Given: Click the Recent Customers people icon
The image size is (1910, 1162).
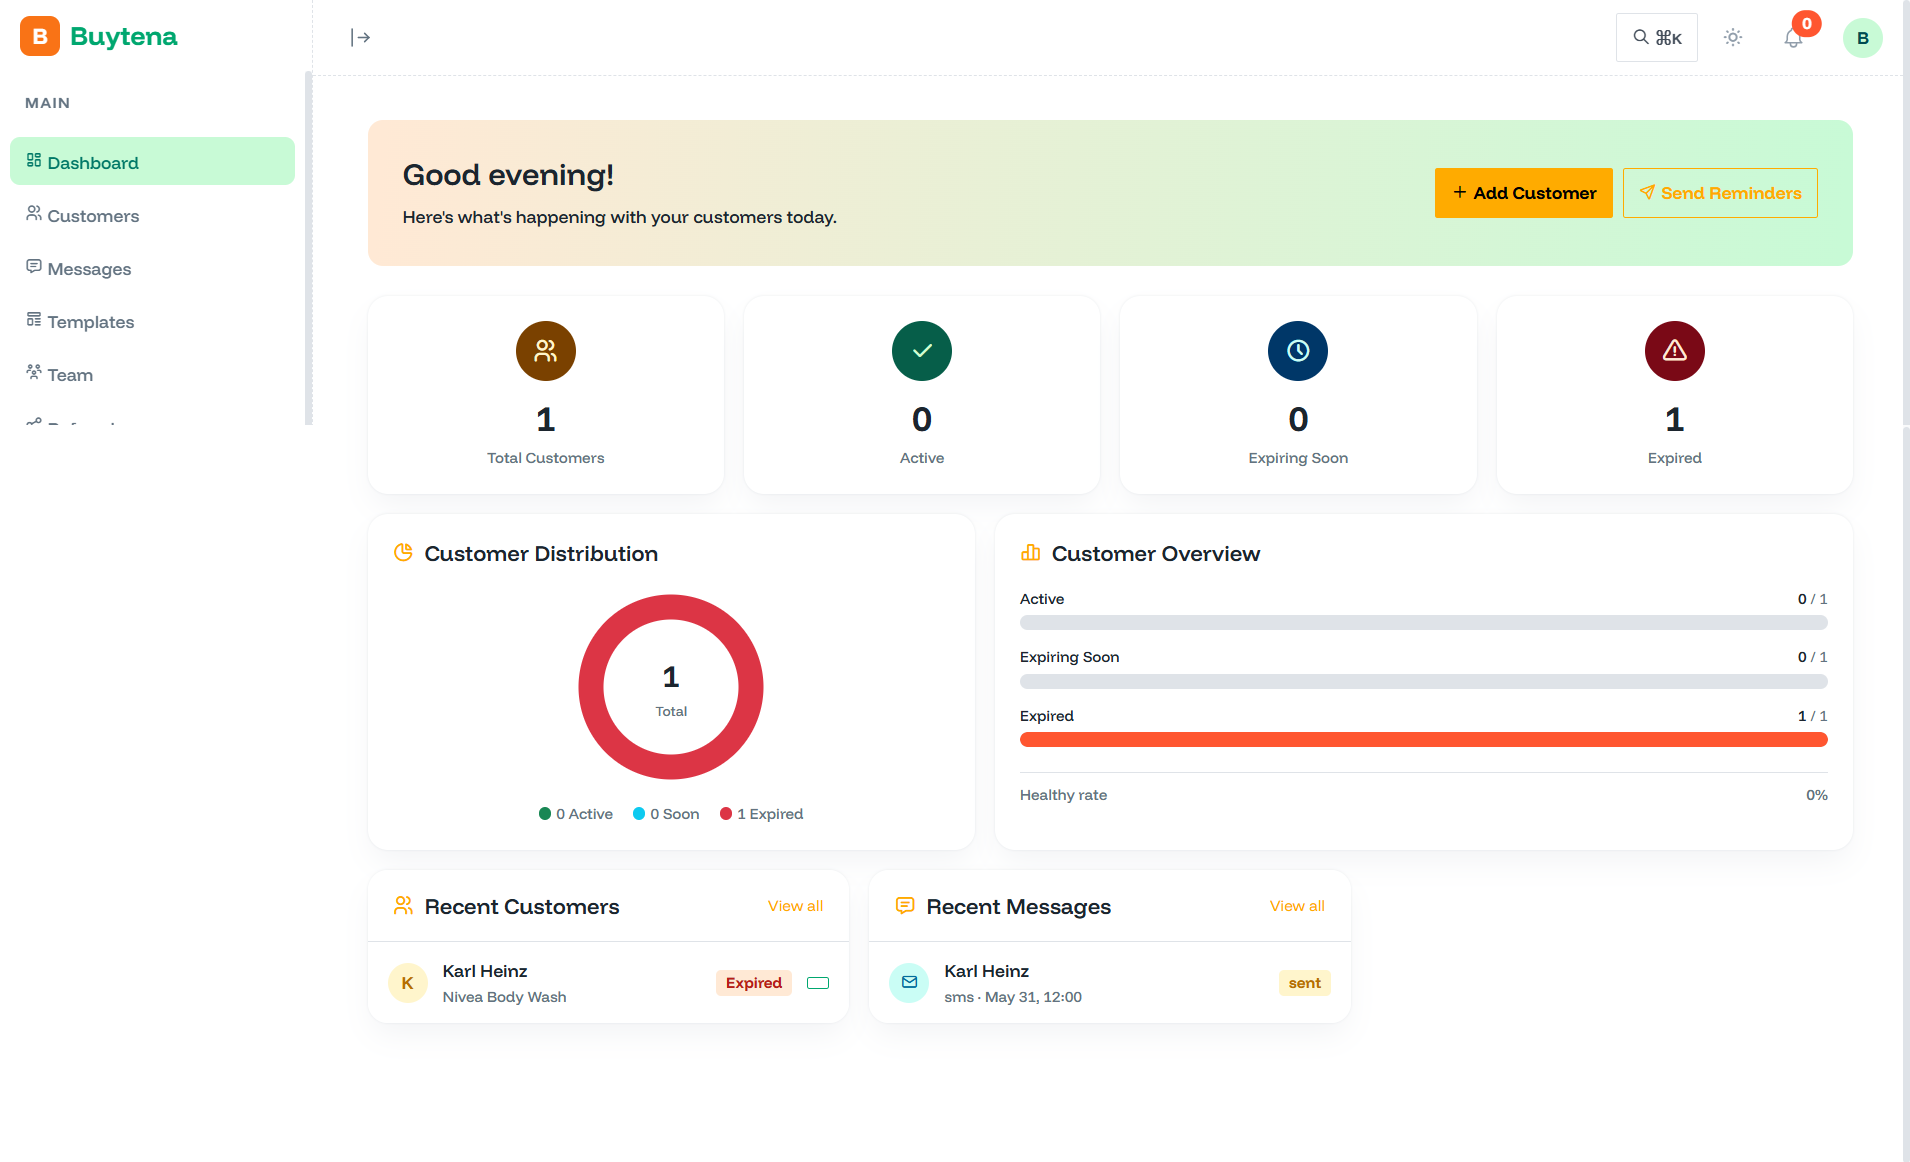Looking at the screenshot, I should [403, 906].
